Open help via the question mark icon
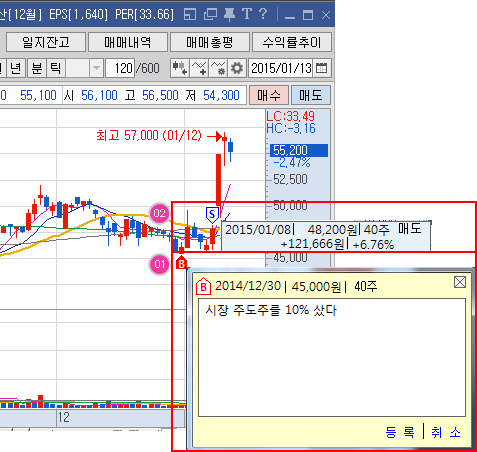 [x=263, y=14]
